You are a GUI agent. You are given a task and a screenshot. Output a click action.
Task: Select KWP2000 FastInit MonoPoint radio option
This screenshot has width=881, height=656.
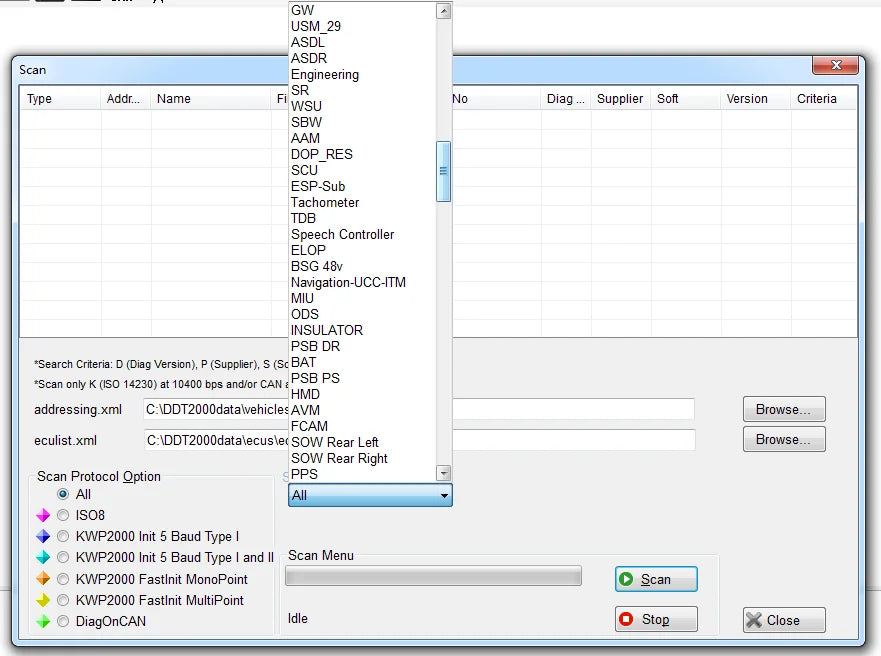pyautogui.click(x=63, y=578)
